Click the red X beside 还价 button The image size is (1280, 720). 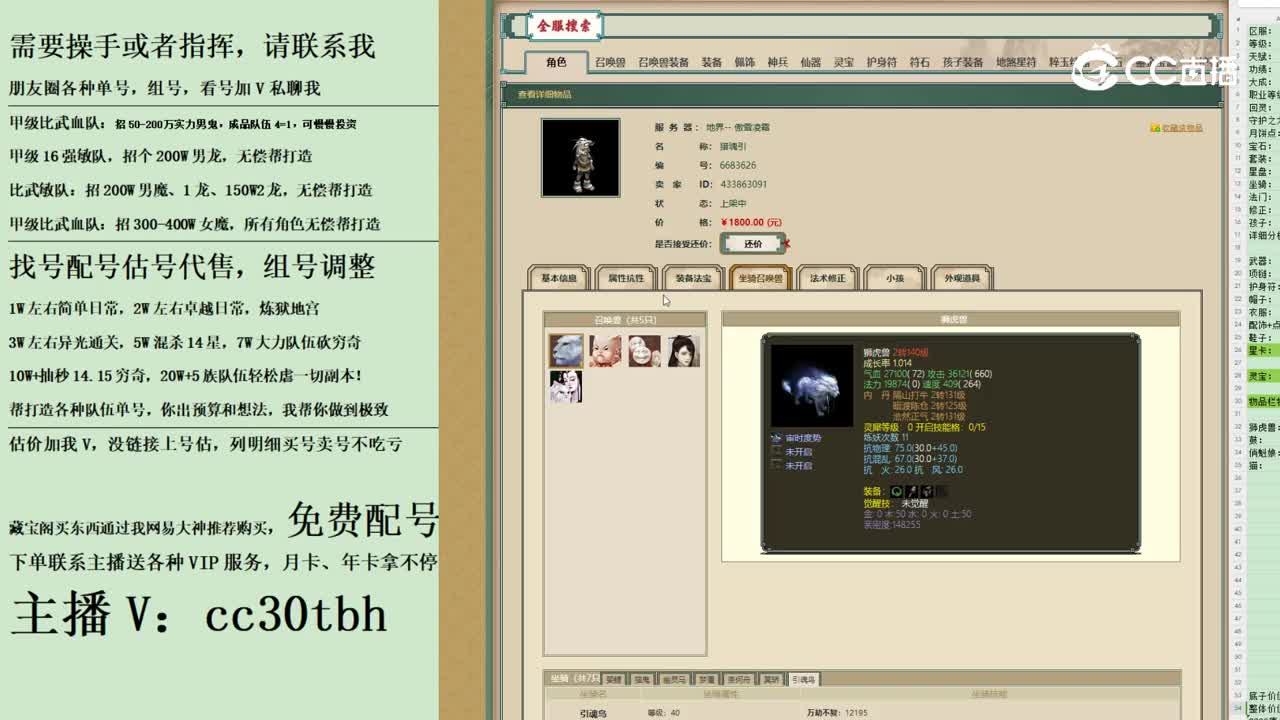coord(788,243)
